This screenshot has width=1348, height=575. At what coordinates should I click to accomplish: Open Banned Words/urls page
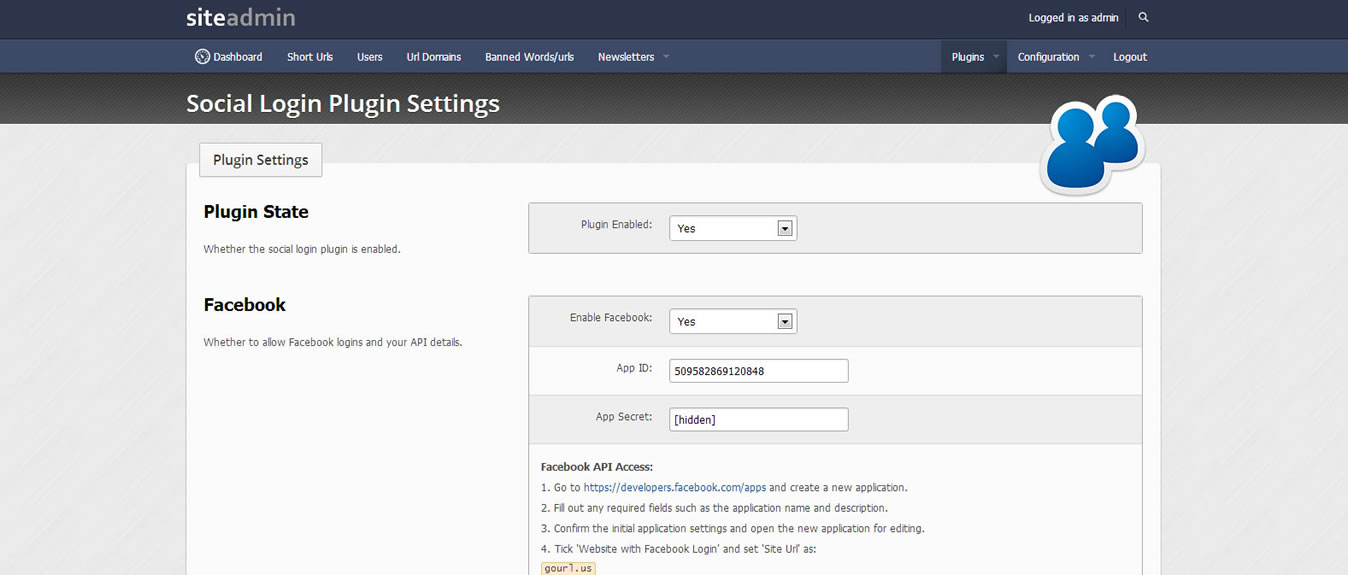coord(529,57)
